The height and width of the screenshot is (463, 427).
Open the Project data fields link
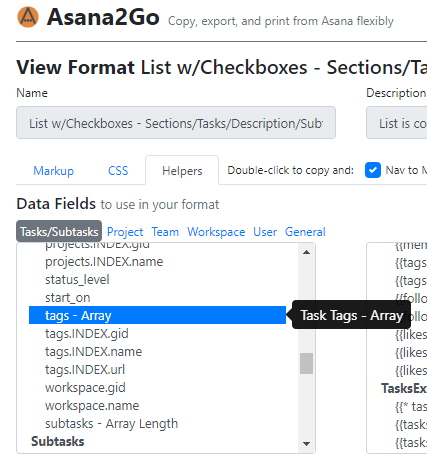125,232
